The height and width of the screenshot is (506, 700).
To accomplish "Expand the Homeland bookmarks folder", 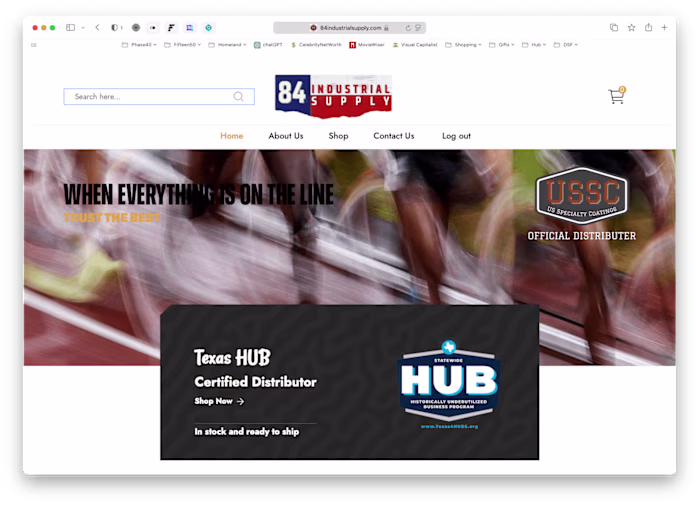I will tap(227, 45).
